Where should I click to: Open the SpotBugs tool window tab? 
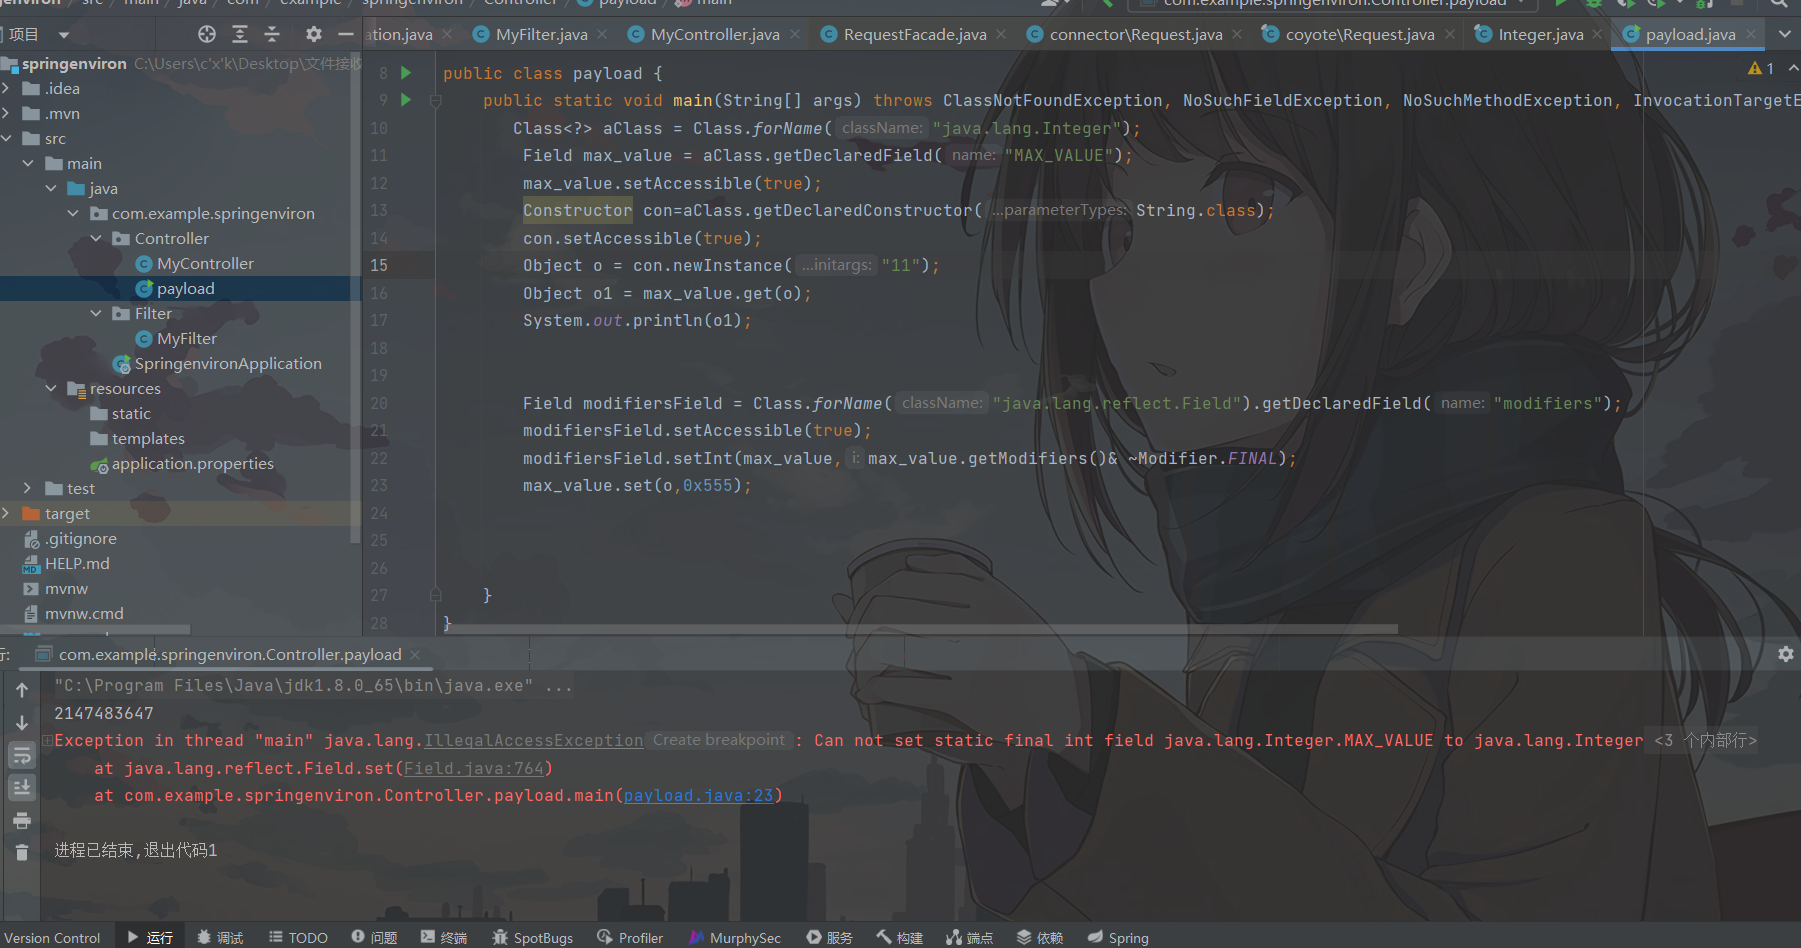[x=532, y=937]
